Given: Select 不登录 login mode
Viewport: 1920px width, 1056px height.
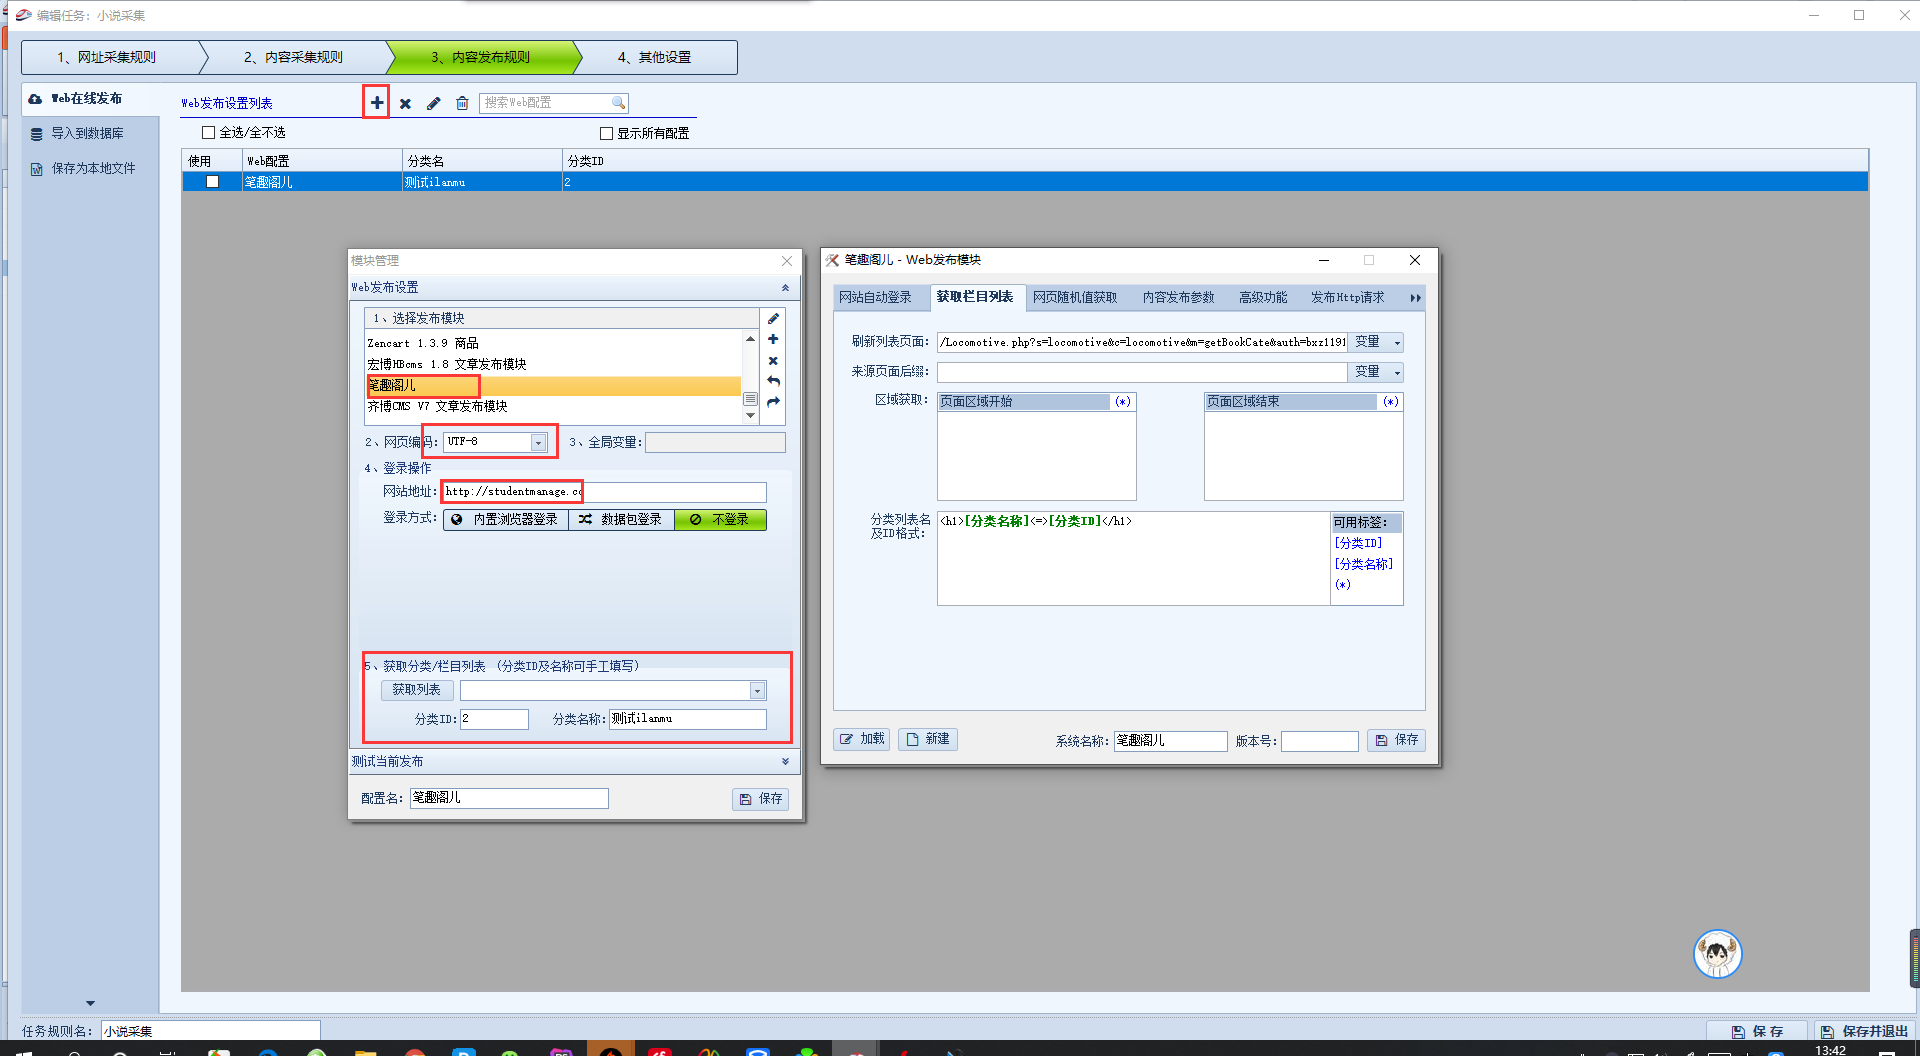Looking at the screenshot, I should click(x=720, y=519).
